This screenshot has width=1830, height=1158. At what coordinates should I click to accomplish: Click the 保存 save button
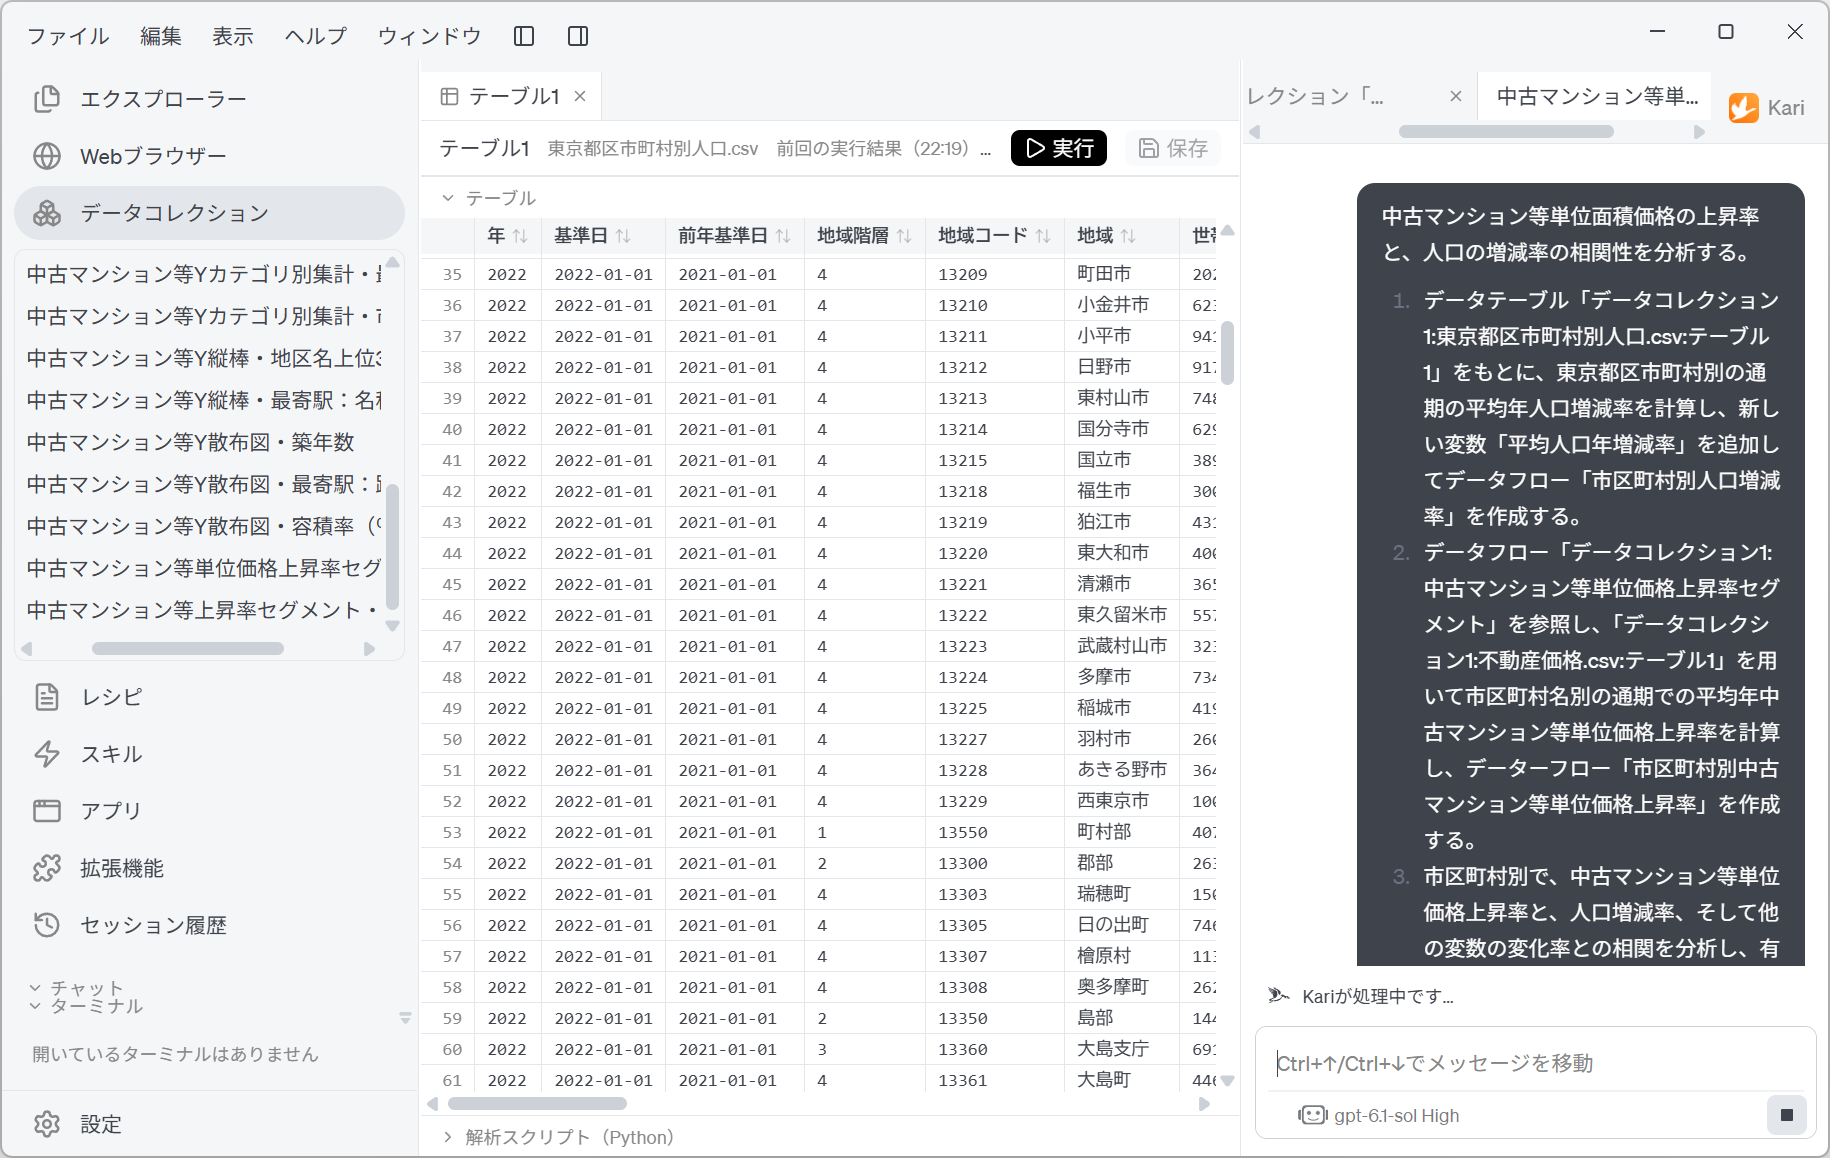coord(1173,148)
